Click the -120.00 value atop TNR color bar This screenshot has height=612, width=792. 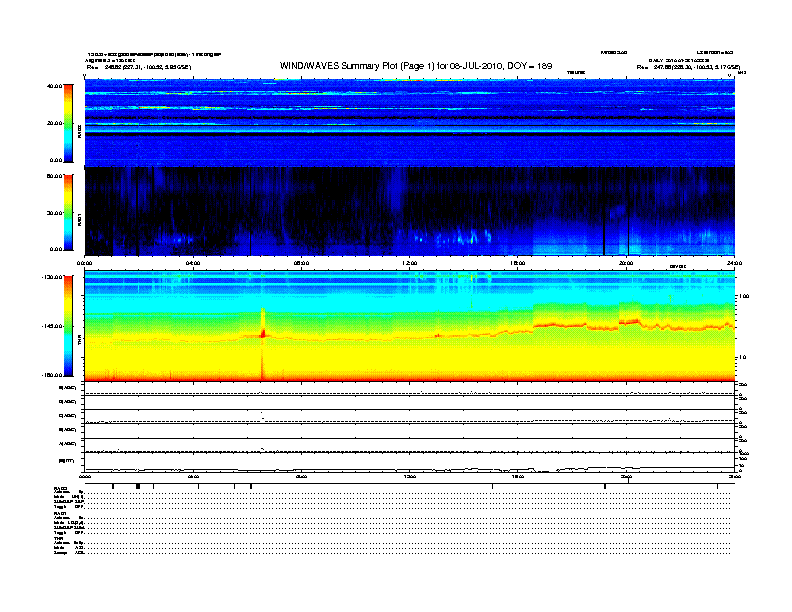coord(52,277)
